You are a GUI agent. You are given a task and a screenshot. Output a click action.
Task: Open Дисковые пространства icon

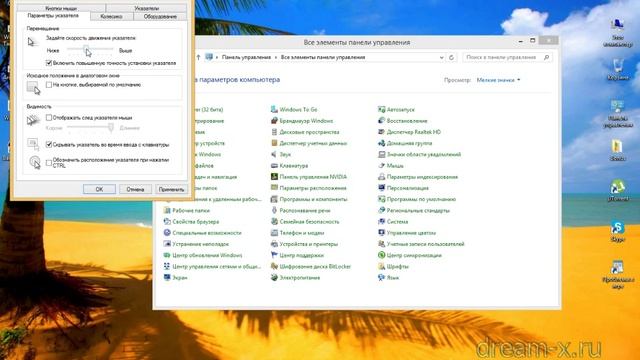point(274,132)
